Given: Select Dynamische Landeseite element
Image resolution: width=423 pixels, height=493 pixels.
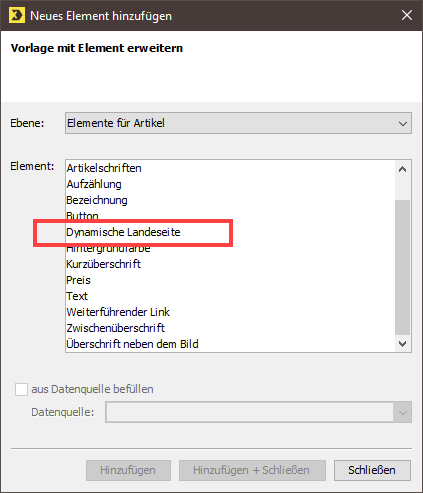Looking at the screenshot, I should (x=123, y=232).
